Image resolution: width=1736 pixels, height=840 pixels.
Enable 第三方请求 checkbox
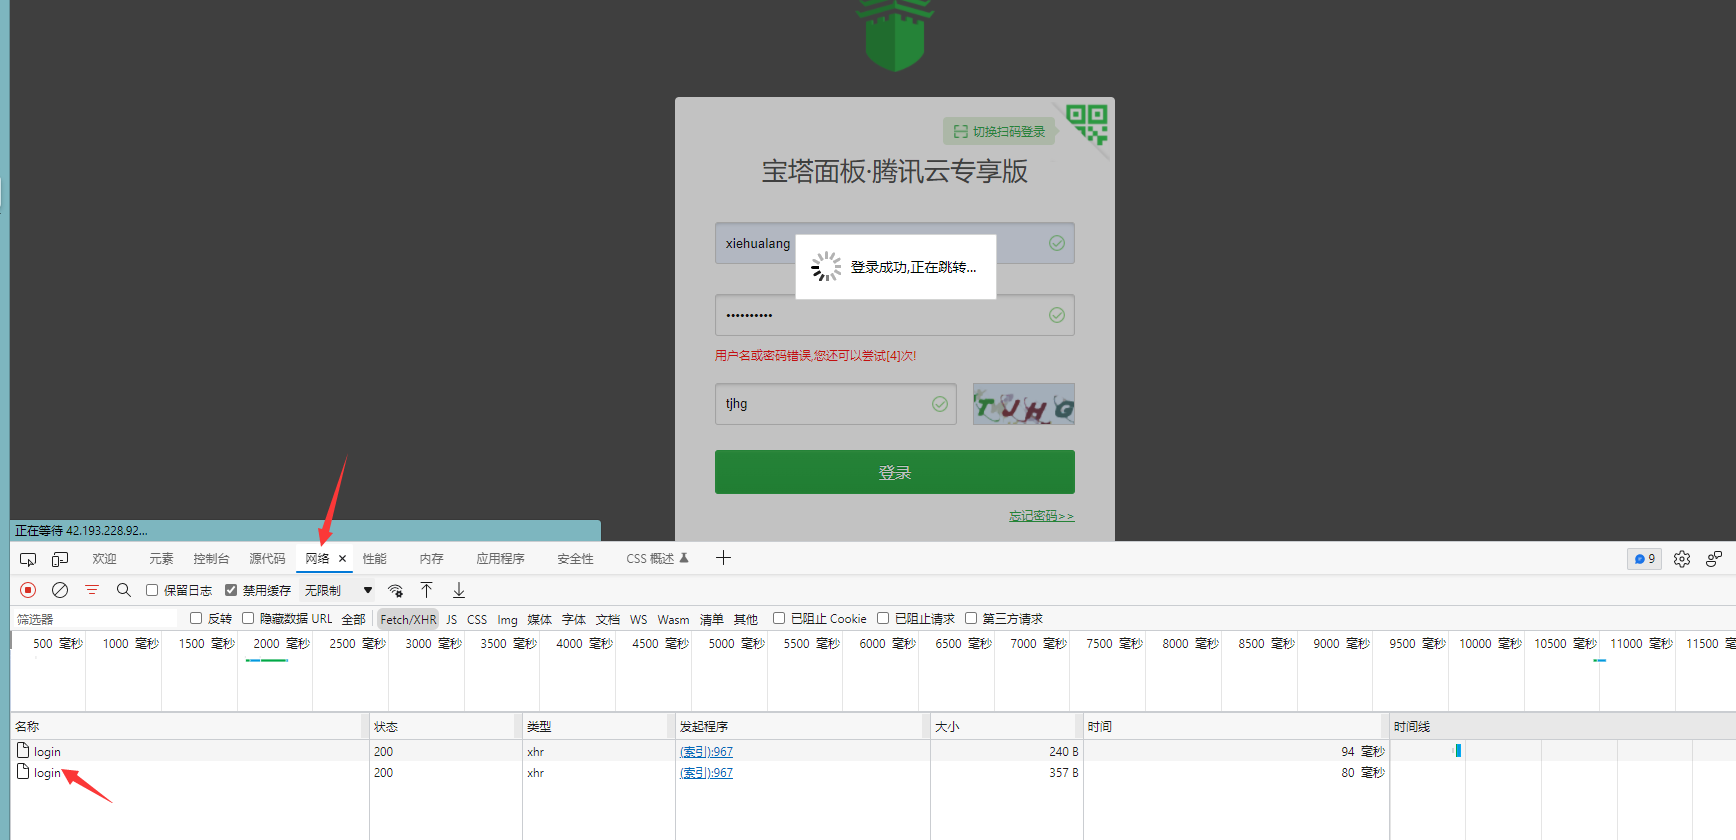pos(971,618)
